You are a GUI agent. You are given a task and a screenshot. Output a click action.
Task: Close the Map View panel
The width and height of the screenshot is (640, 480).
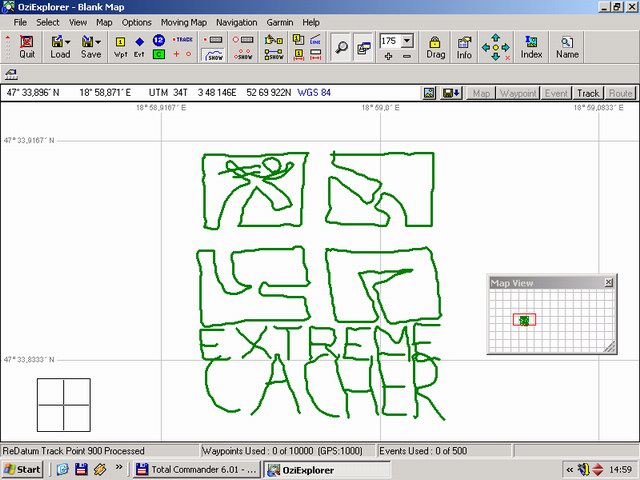coord(609,283)
